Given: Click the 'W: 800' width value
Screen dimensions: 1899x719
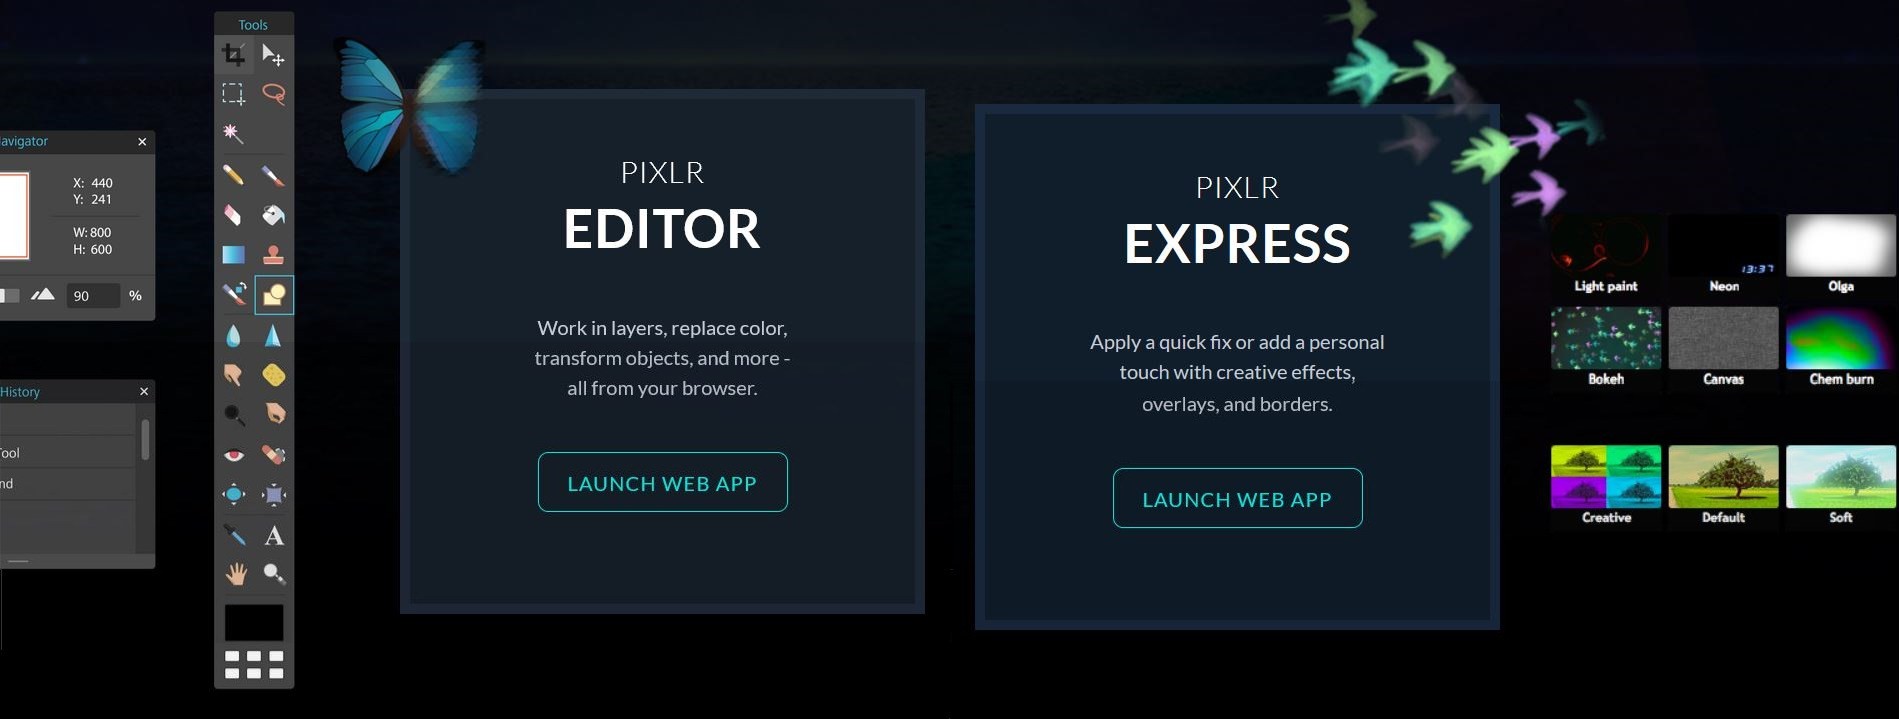Looking at the screenshot, I should coord(92,232).
